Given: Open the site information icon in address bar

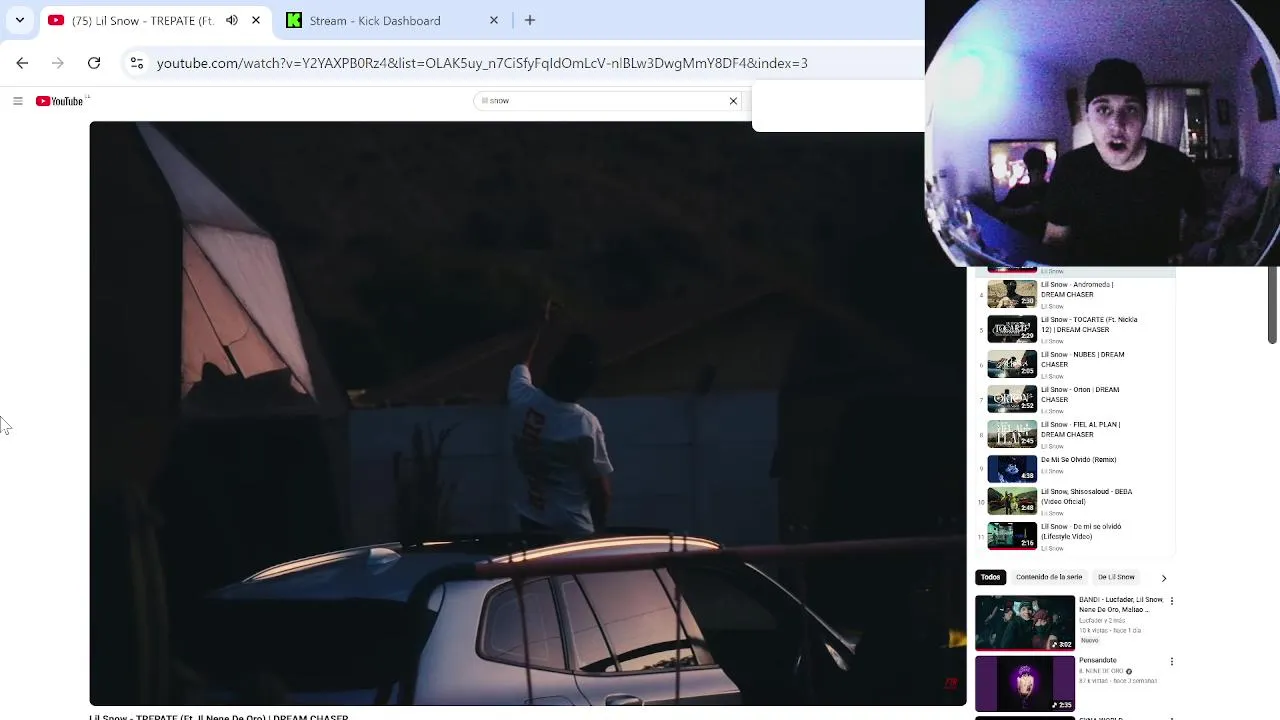Looking at the screenshot, I should click(137, 63).
